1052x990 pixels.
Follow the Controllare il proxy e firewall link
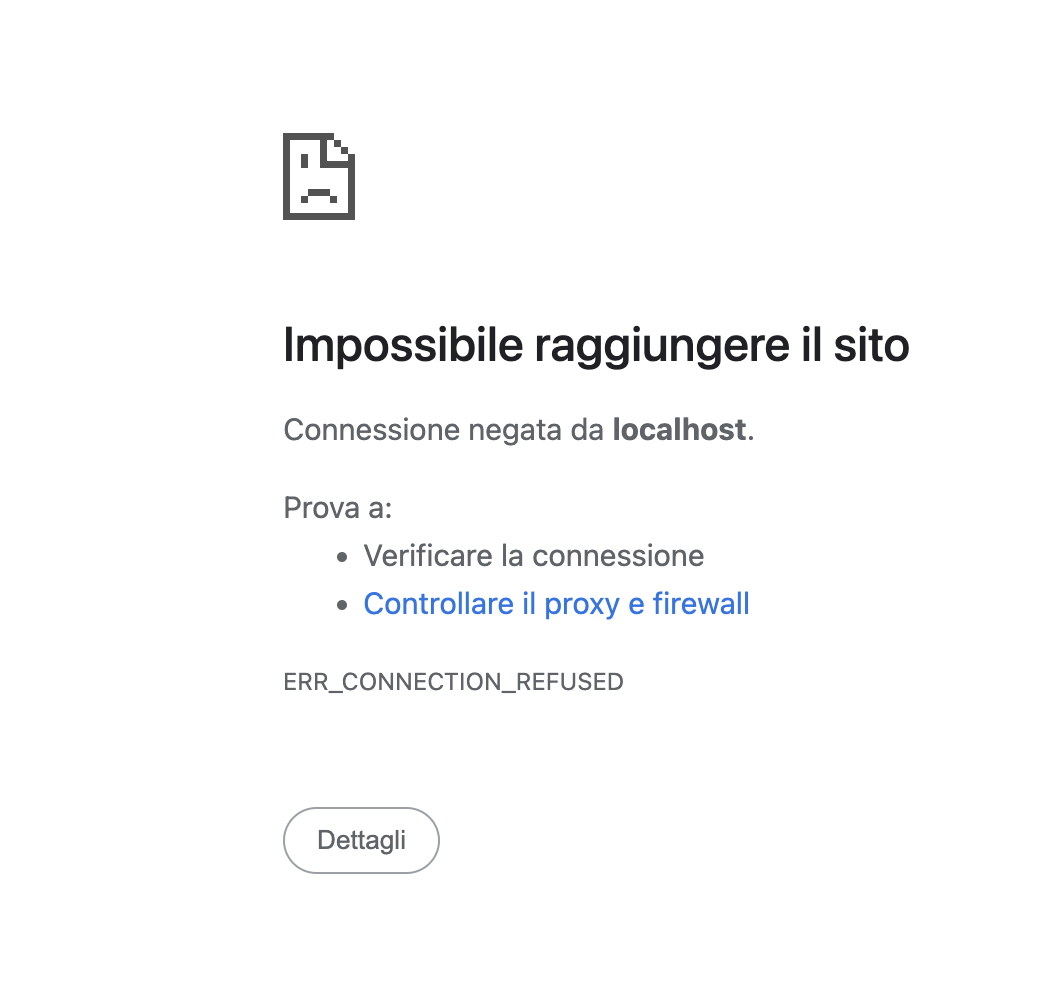[x=556, y=604]
